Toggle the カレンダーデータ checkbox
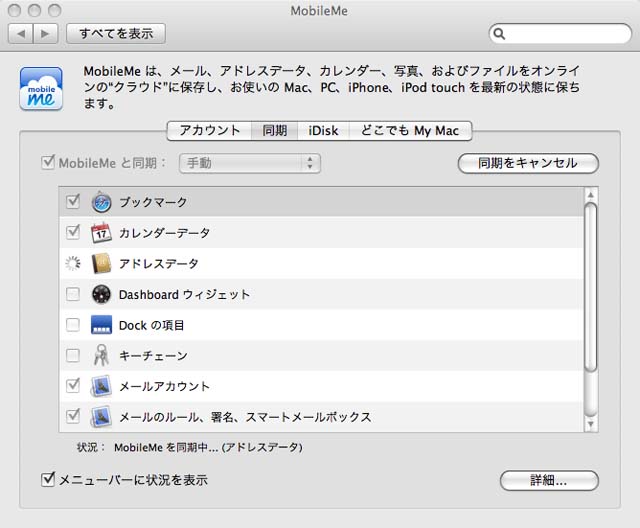The height and width of the screenshot is (528, 640). pos(73,232)
